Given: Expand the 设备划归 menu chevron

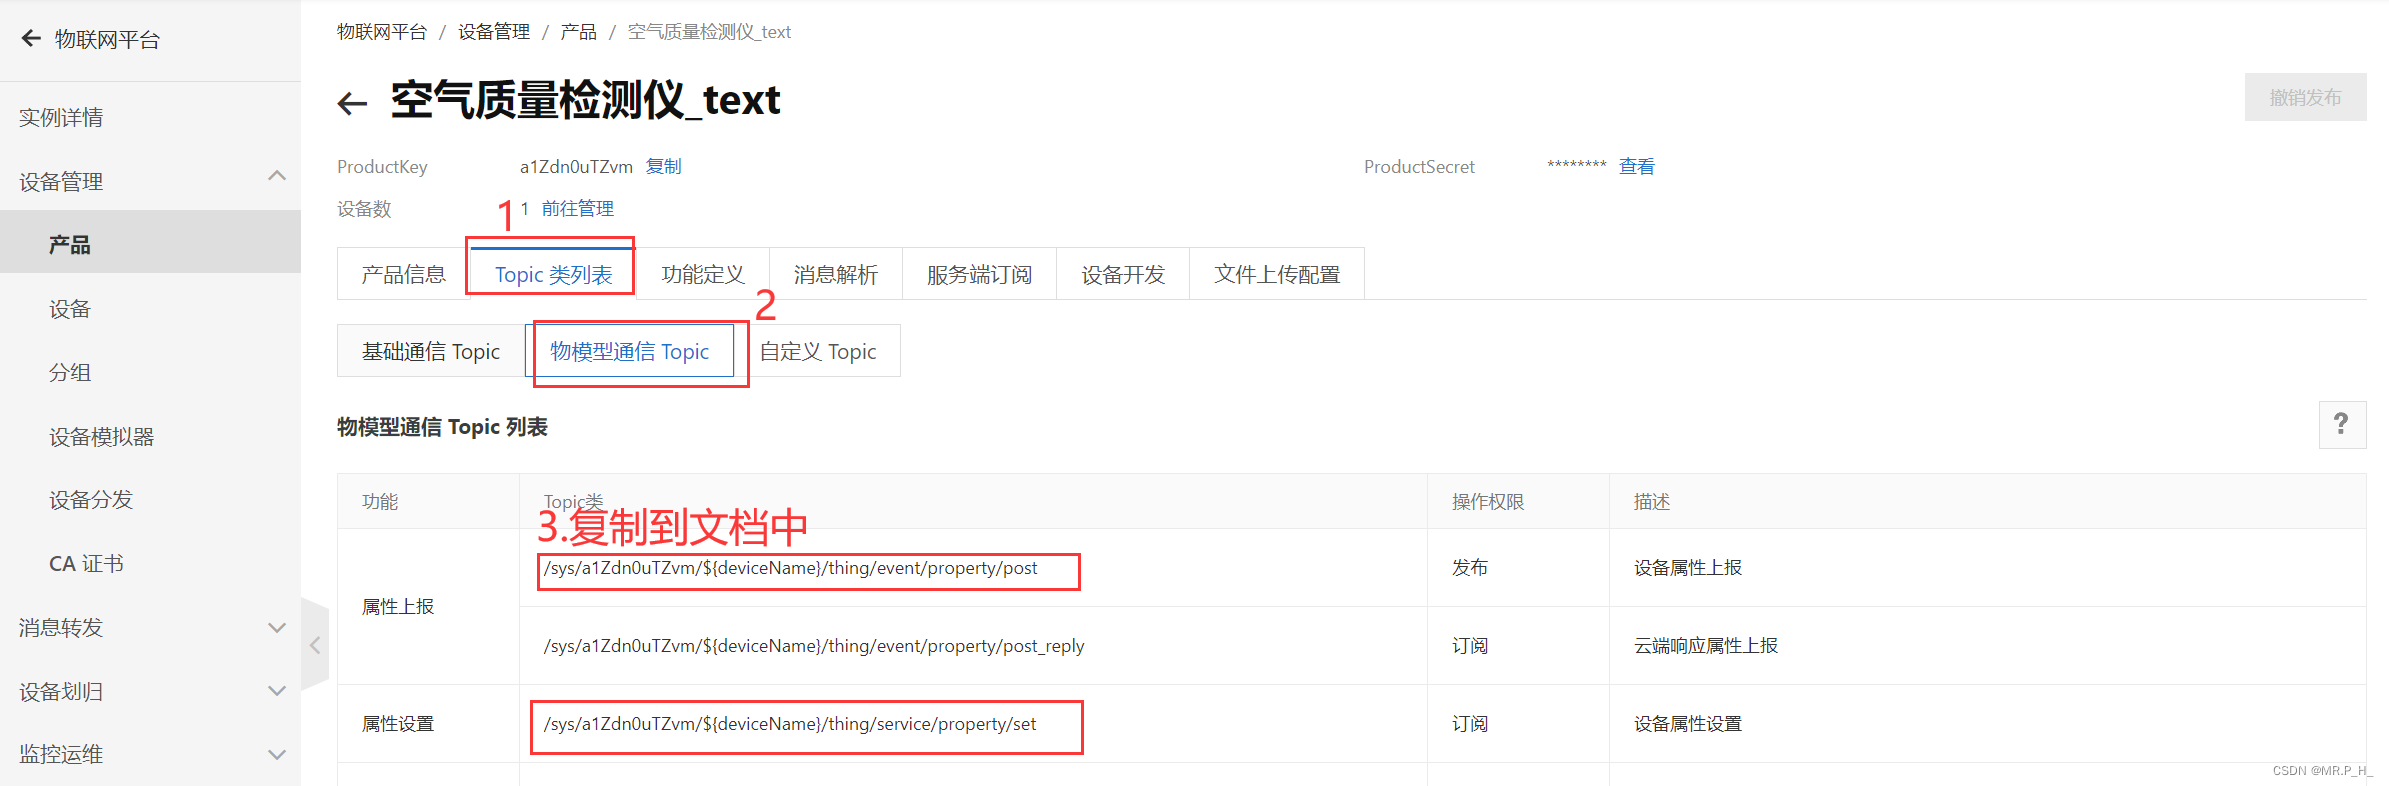Looking at the screenshot, I should (277, 691).
